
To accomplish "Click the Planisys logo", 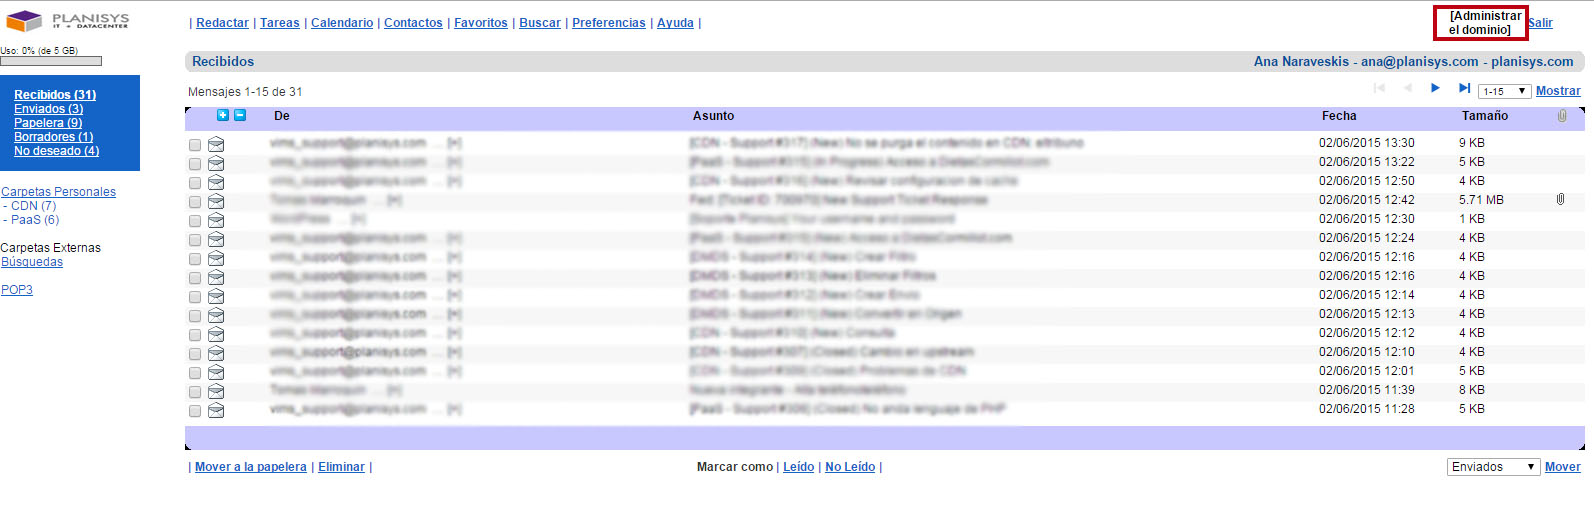I will [x=68, y=20].
